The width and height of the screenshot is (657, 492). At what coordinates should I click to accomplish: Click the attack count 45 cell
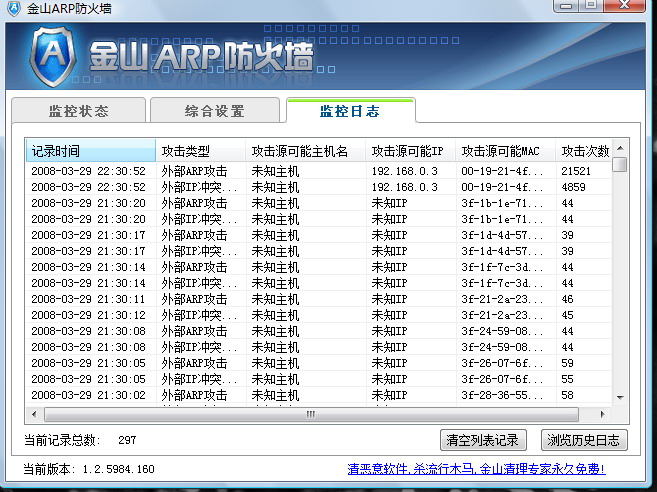pyautogui.click(x=567, y=315)
